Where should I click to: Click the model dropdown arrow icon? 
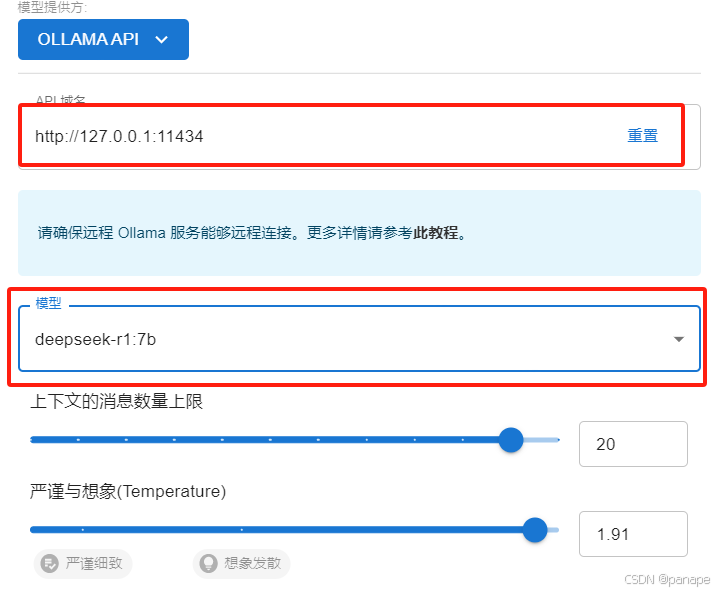pyautogui.click(x=679, y=339)
